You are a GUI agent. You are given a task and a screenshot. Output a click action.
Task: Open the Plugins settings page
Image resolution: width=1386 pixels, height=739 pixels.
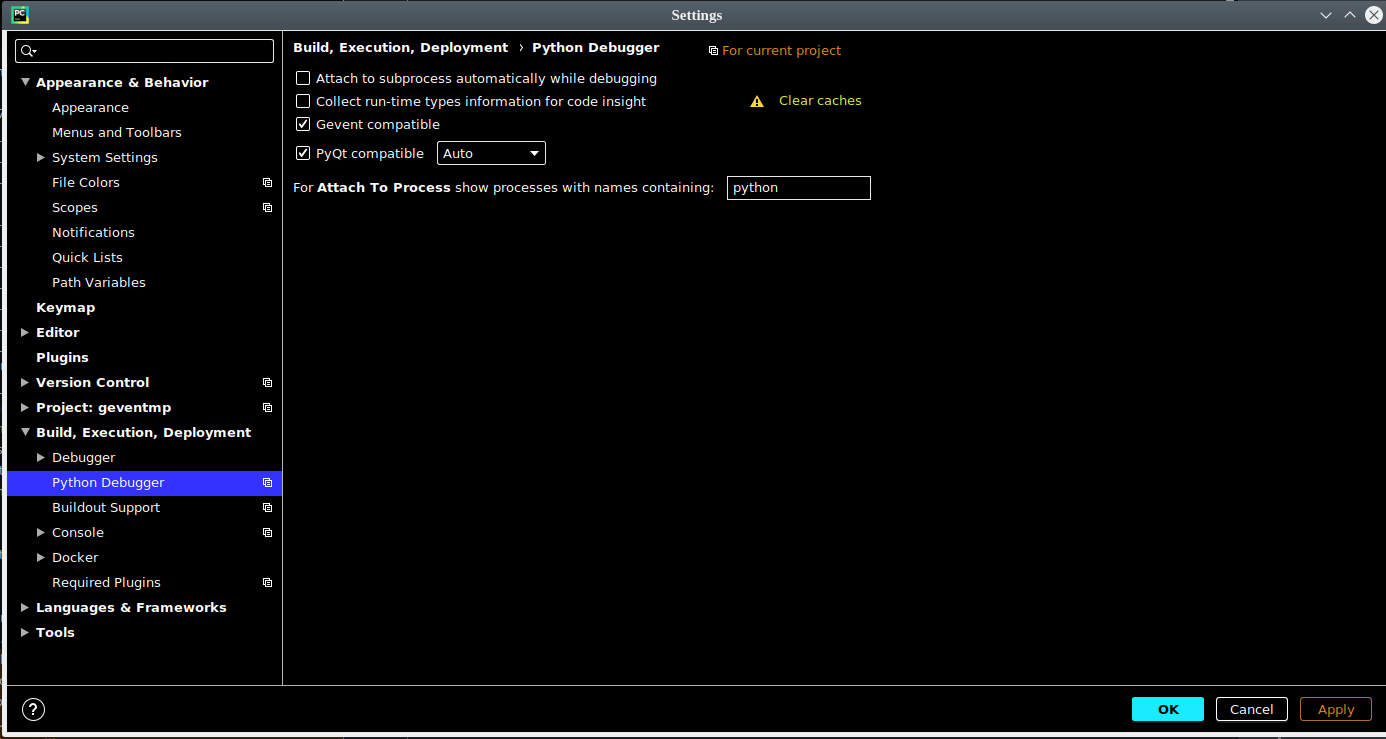62,357
